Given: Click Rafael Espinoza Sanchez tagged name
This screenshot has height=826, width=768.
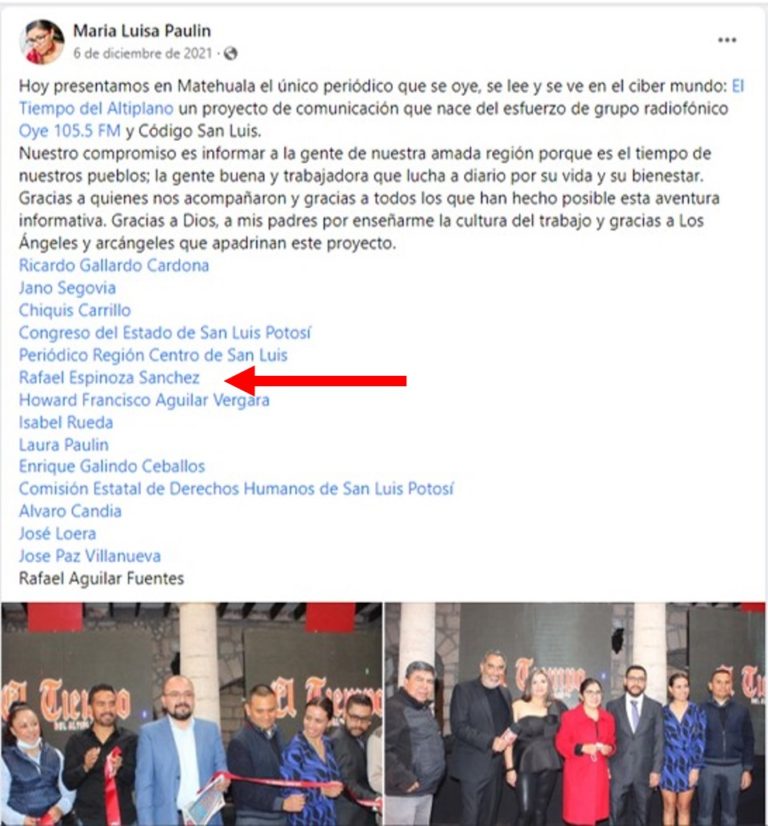Looking at the screenshot, I should (109, 378).
